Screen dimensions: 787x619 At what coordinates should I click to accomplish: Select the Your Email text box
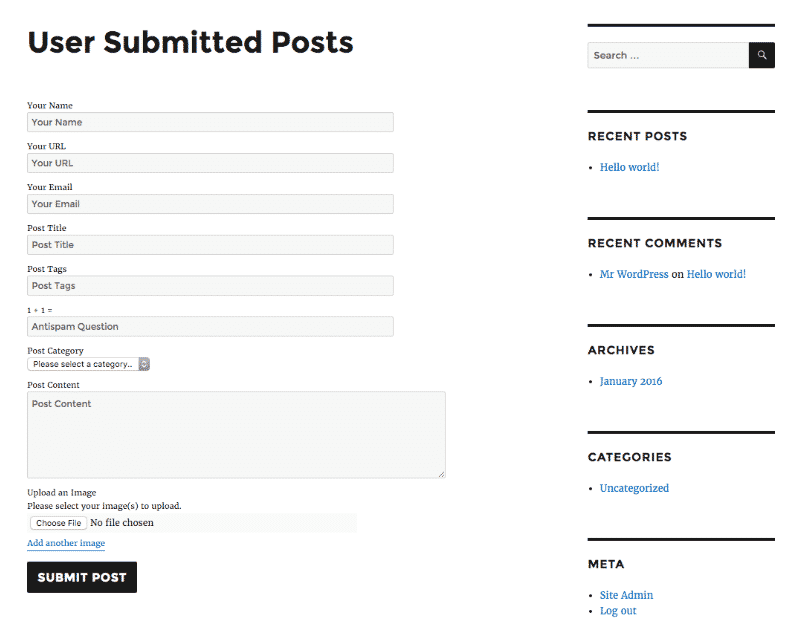(210, 204)
